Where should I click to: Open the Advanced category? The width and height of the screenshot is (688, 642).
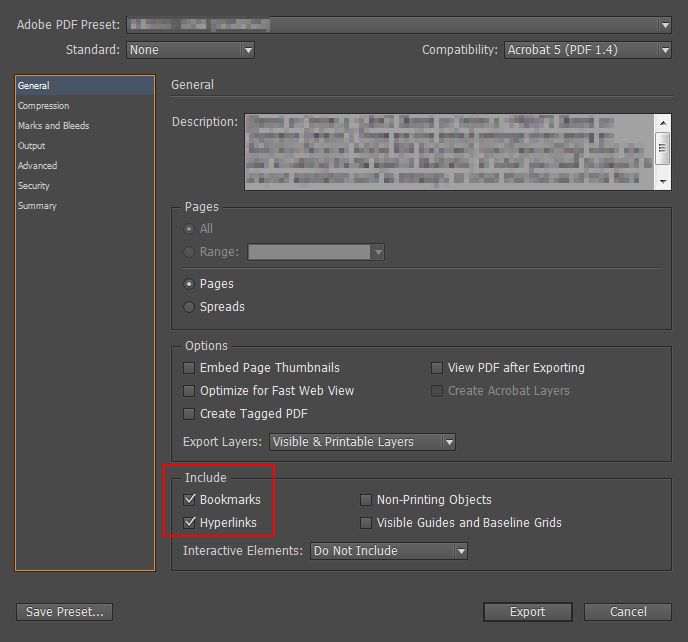(37, 165)
